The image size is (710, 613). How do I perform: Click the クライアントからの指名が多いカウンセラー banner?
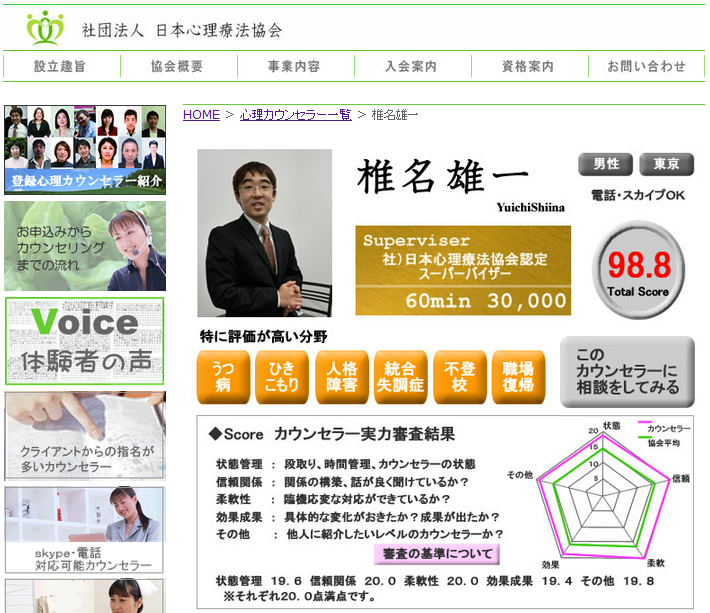tap(85, 436)
